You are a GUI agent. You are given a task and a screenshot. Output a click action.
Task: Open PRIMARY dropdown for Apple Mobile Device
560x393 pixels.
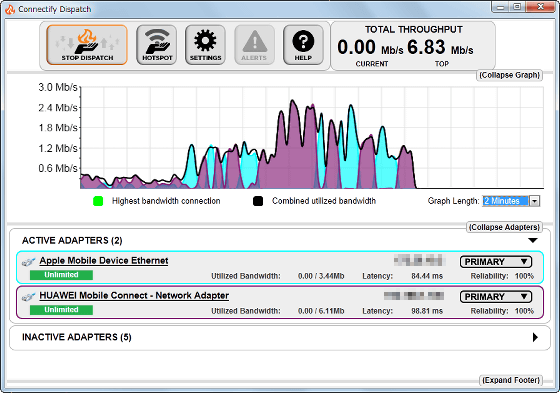point(496,262)
